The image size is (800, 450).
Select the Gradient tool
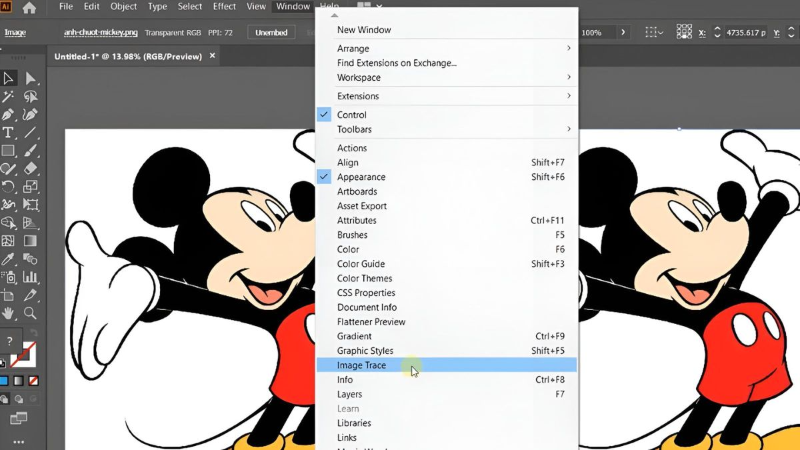coord(30,241)
